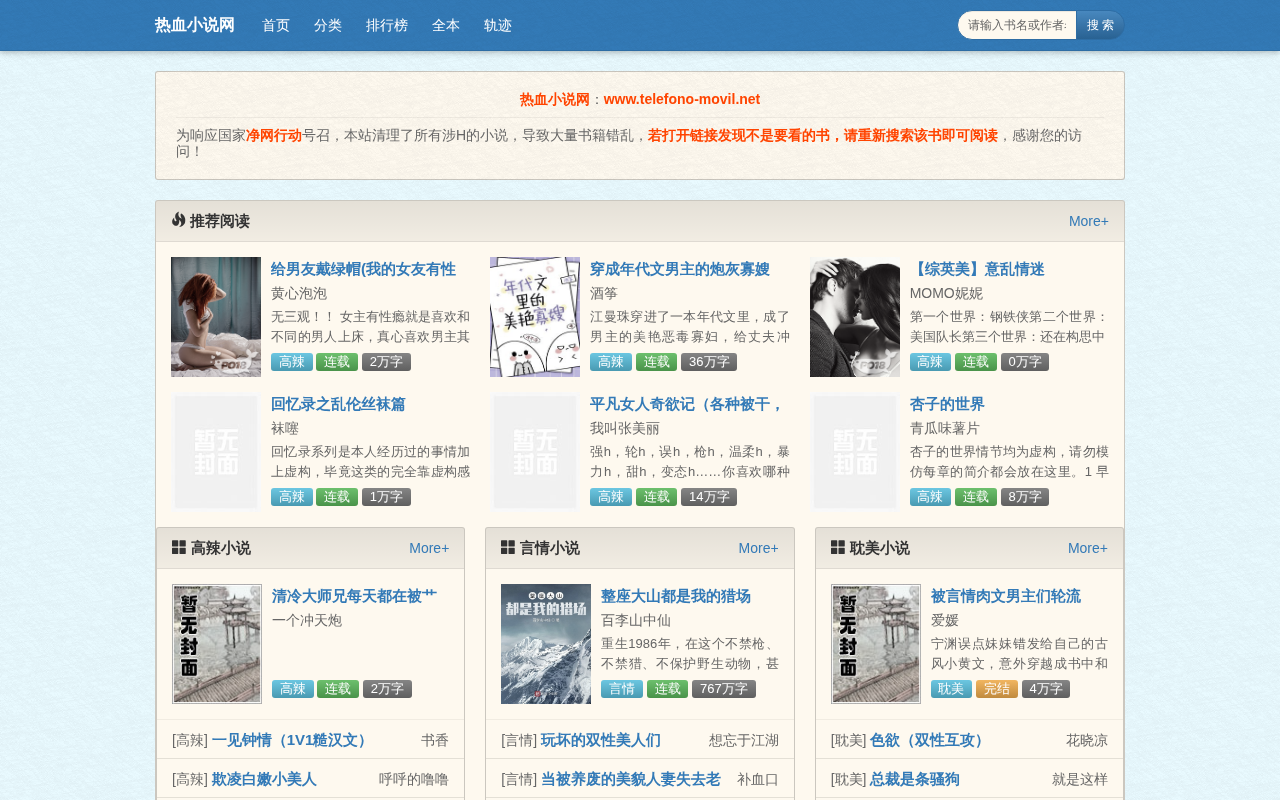Open the 穿成年代文男主的炮灰寡嫂 cover thumbnail
1280x800 pixels.
pyautogui.click(x=535, y=317)
